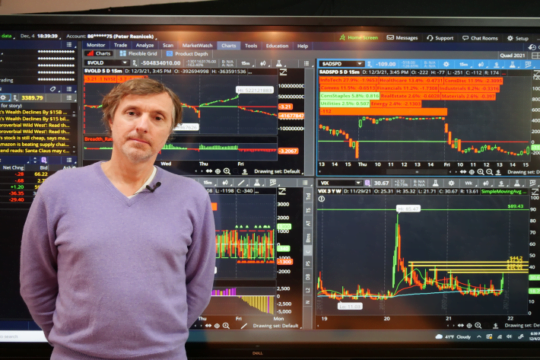Expand the VIX symbol dropdown
Viewport: 540px width, 360px height.
[358, 183]
